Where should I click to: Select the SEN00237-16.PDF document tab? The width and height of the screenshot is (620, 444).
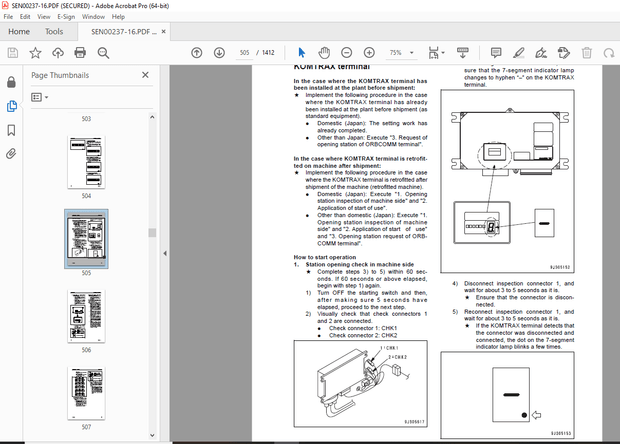tap(124, 32)
